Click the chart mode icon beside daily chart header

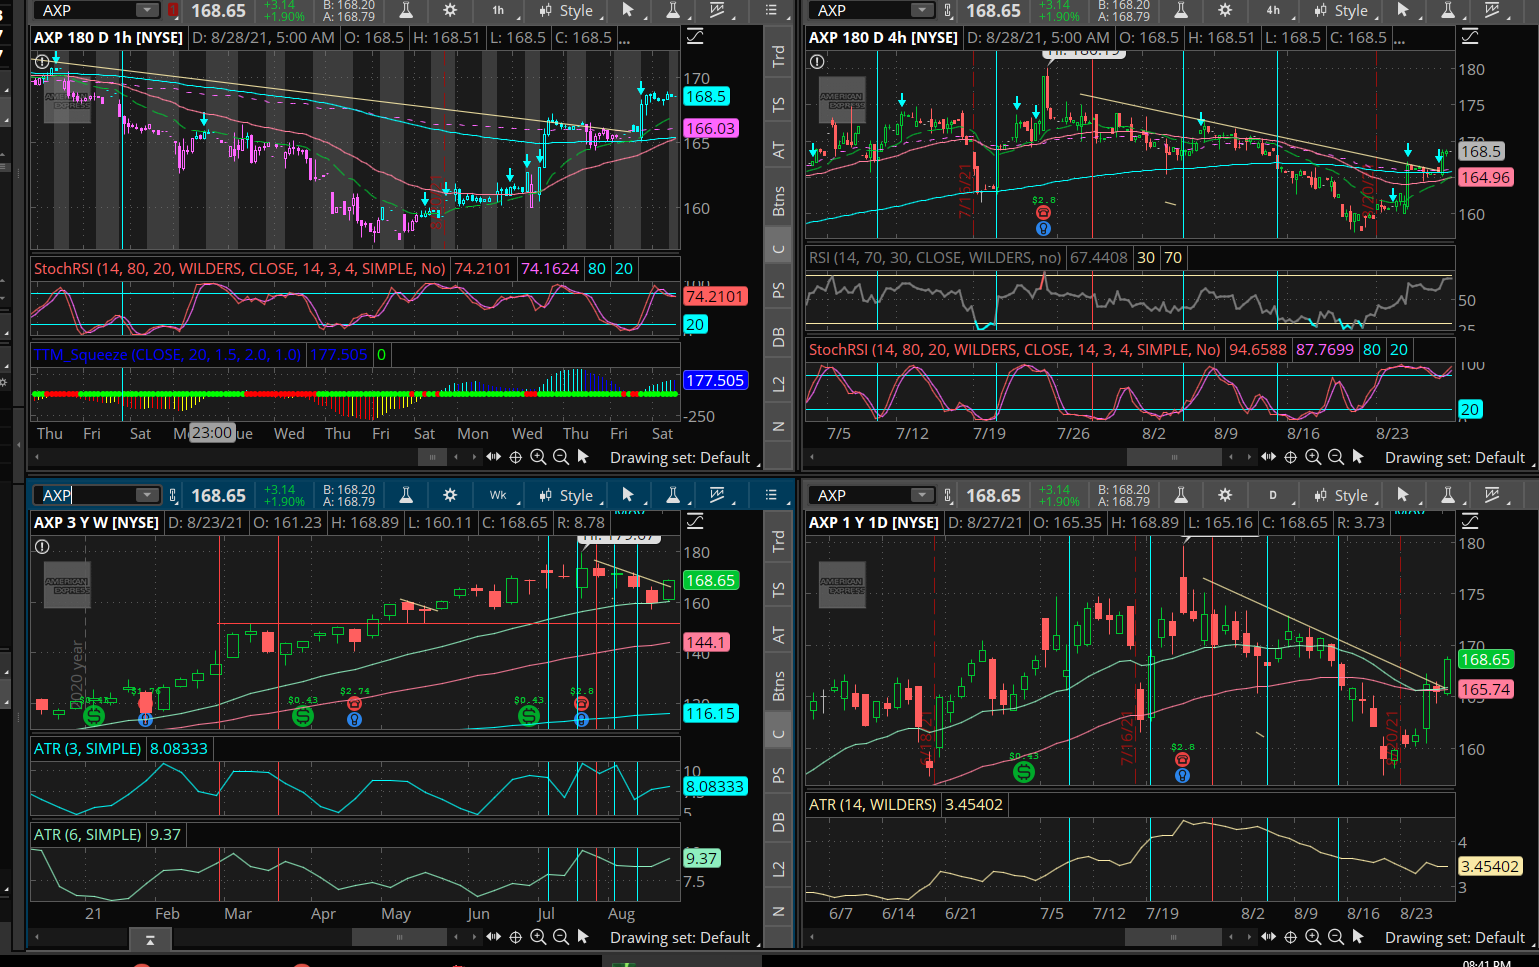(1470, 522)
